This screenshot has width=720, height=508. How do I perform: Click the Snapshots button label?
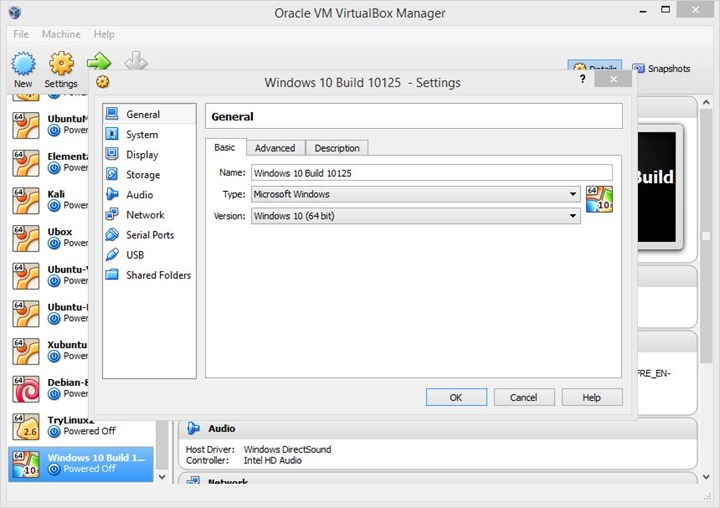click(x=669, y=69)
